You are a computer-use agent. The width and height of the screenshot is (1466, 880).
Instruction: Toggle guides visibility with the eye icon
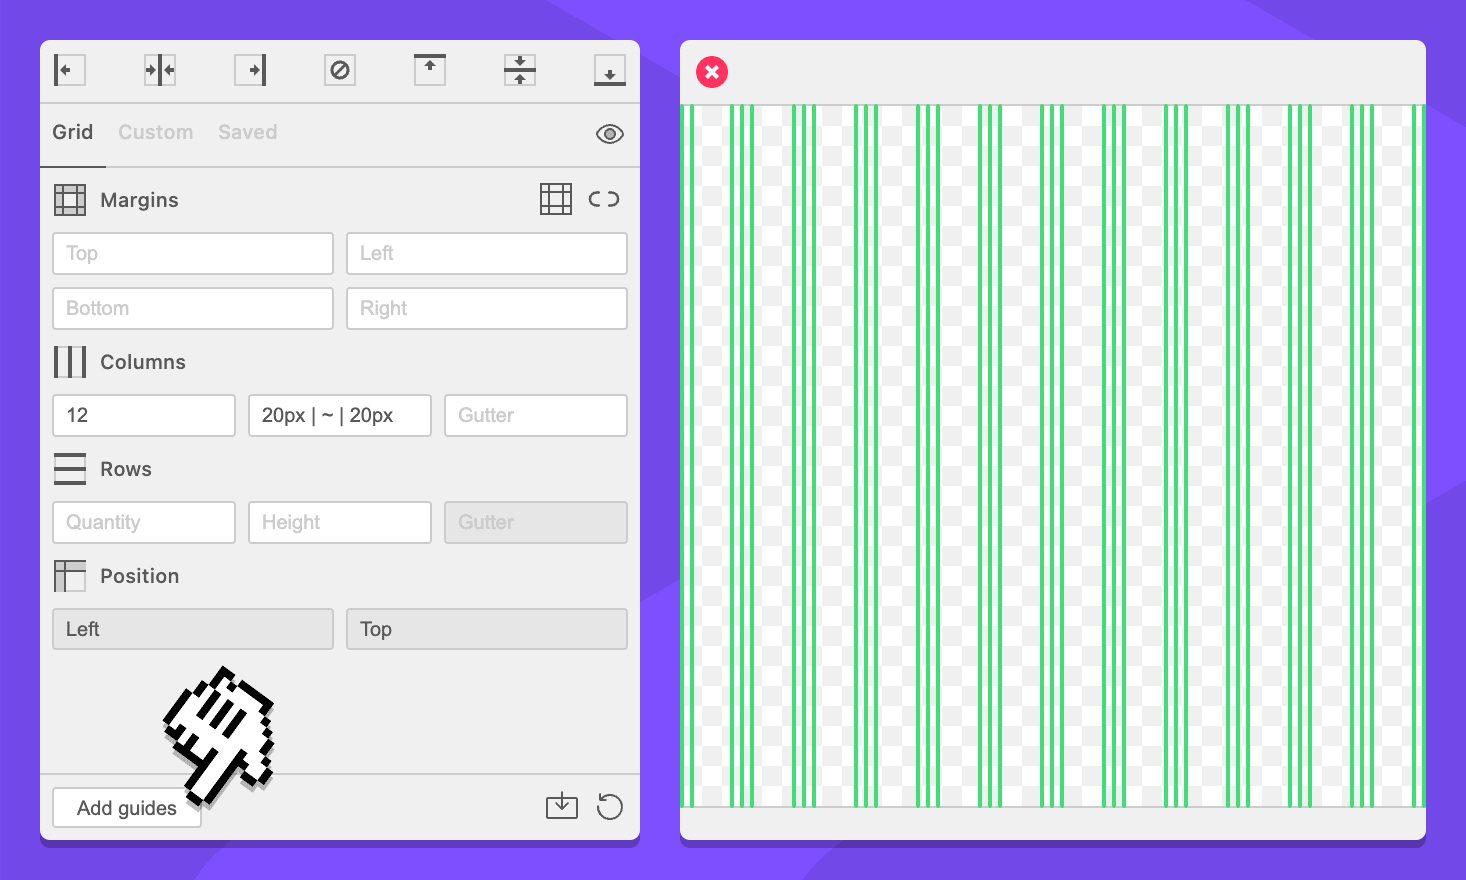coord(610,134)
